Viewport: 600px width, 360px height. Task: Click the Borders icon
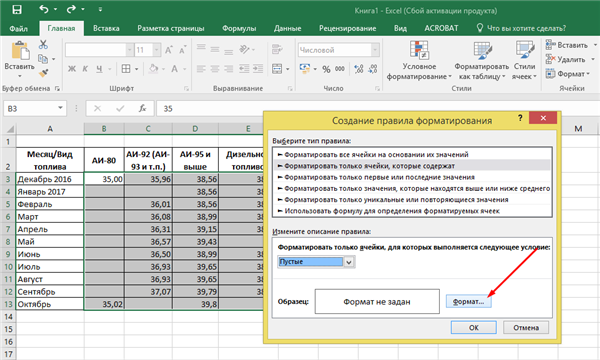126,69
